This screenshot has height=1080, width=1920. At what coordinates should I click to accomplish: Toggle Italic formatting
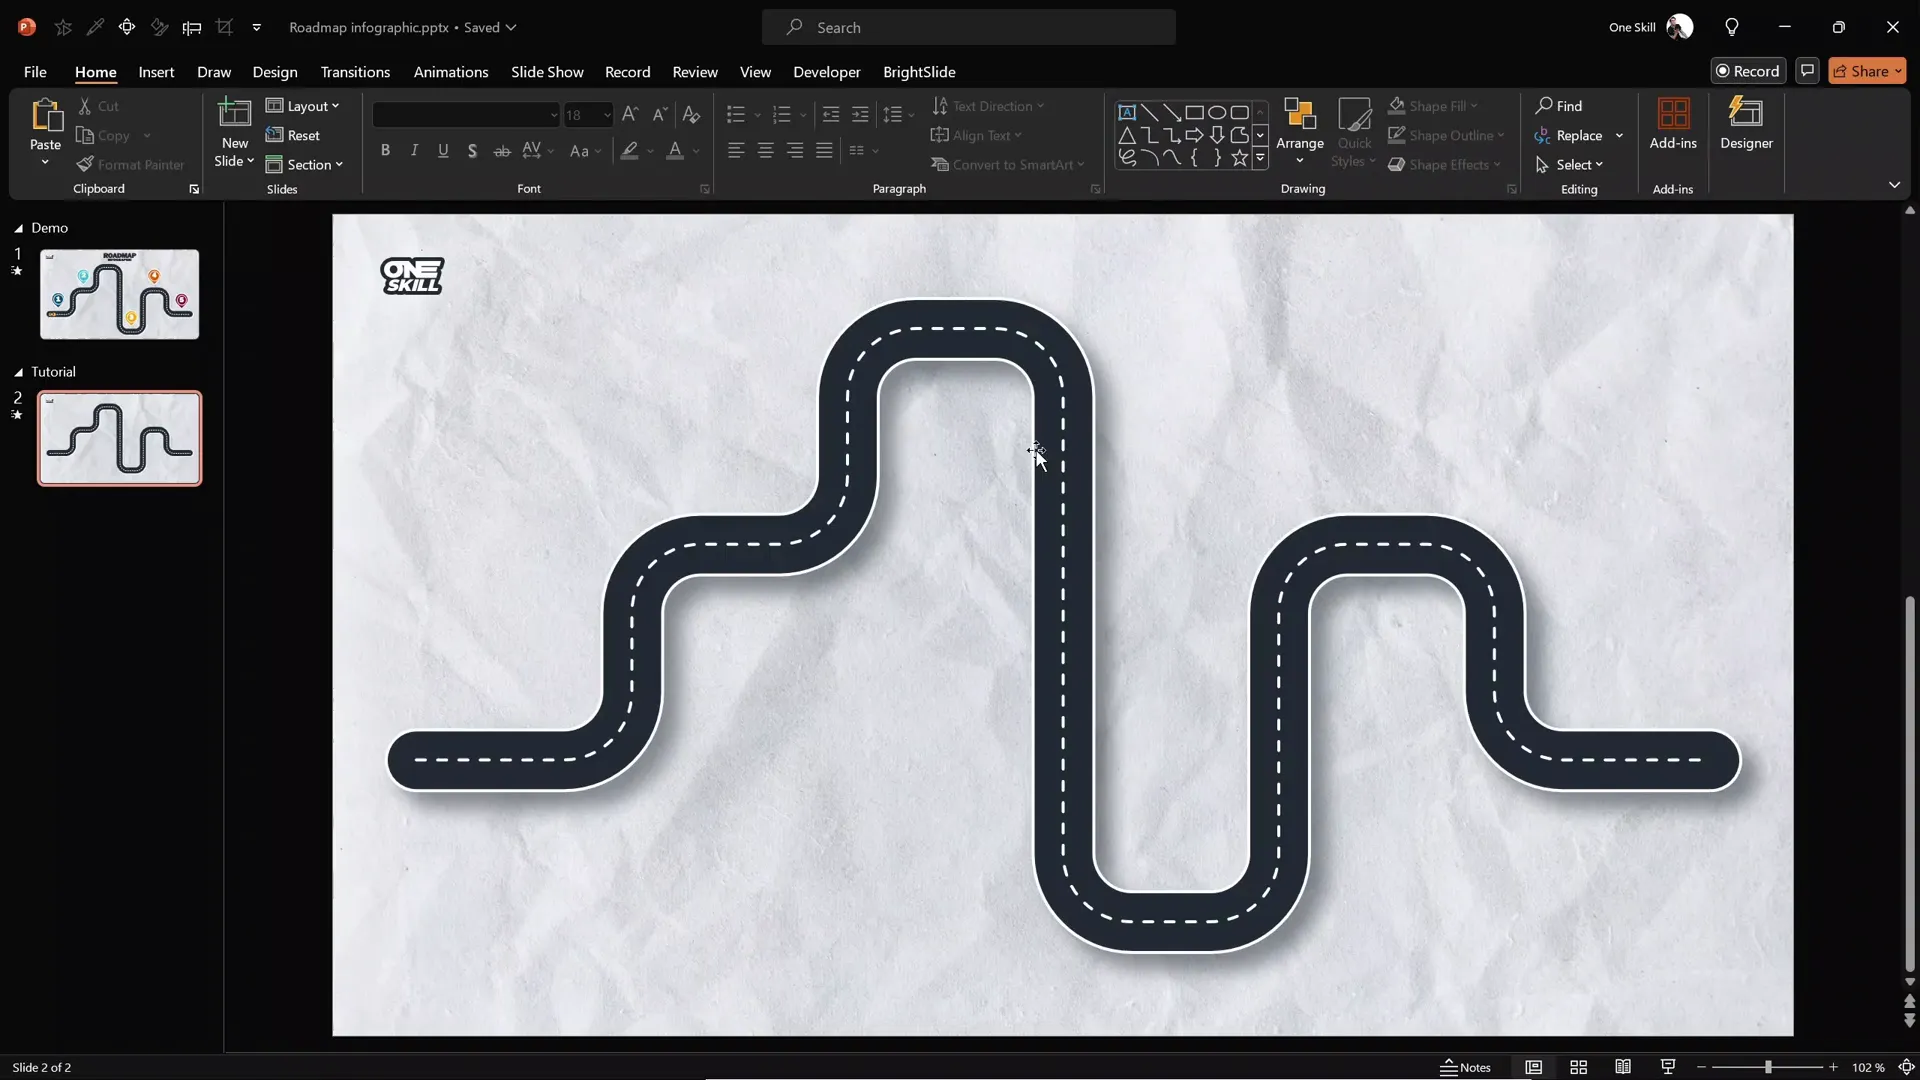414,151
